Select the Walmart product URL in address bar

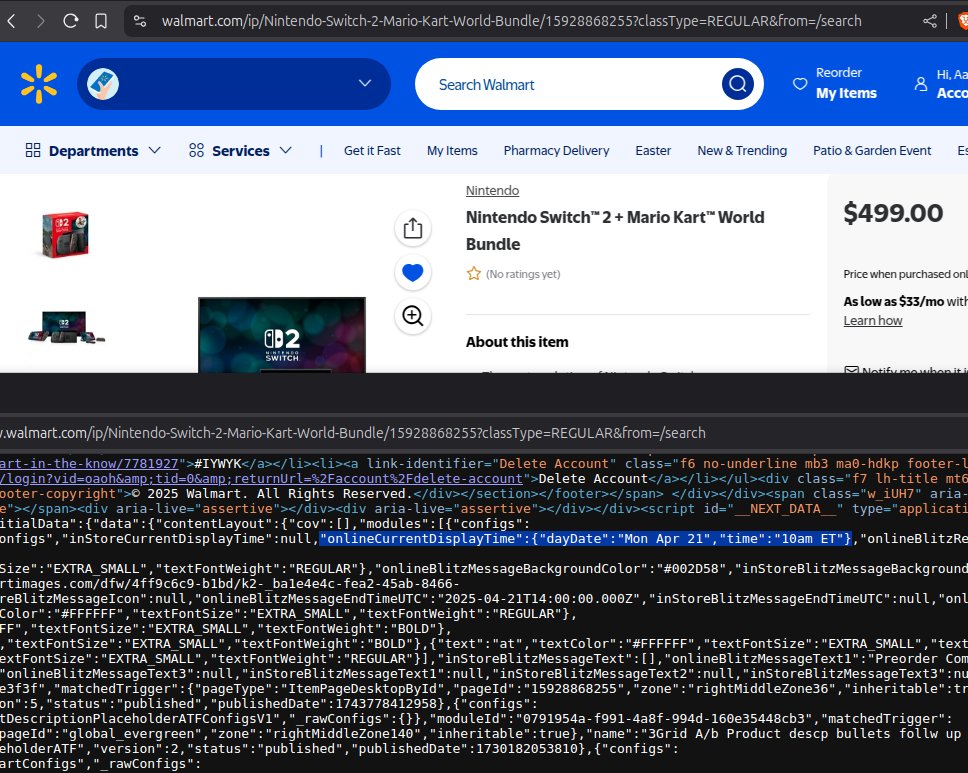(511, 21)
